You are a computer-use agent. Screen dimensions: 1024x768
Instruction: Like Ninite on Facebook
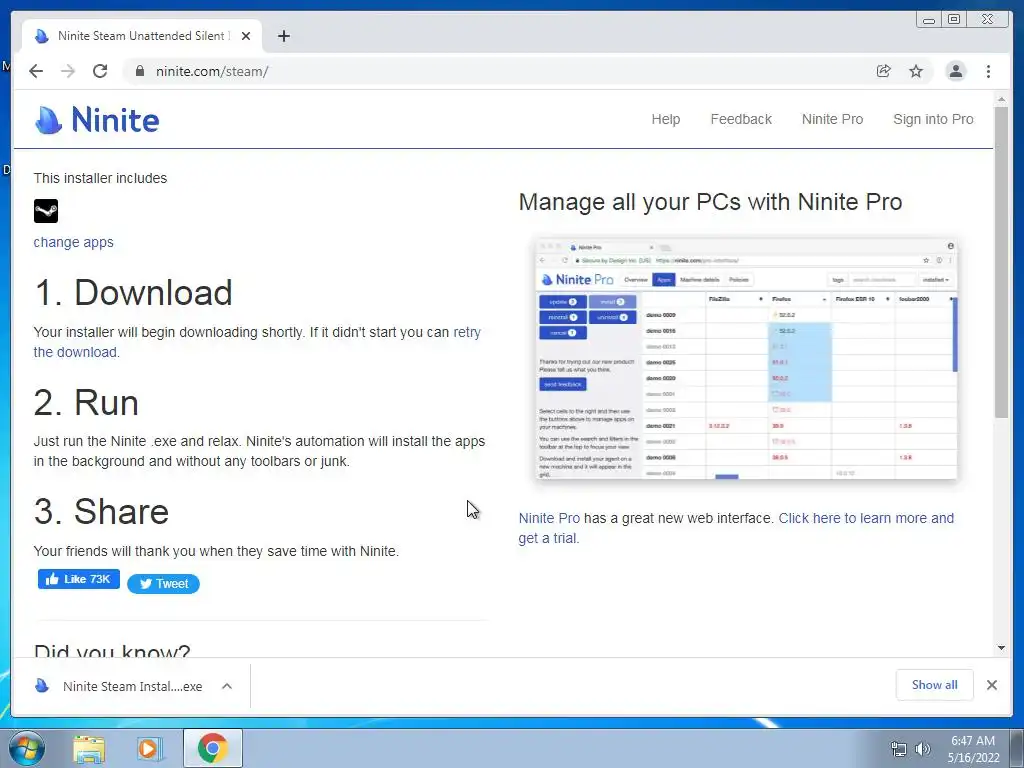(x=78, y=579)
